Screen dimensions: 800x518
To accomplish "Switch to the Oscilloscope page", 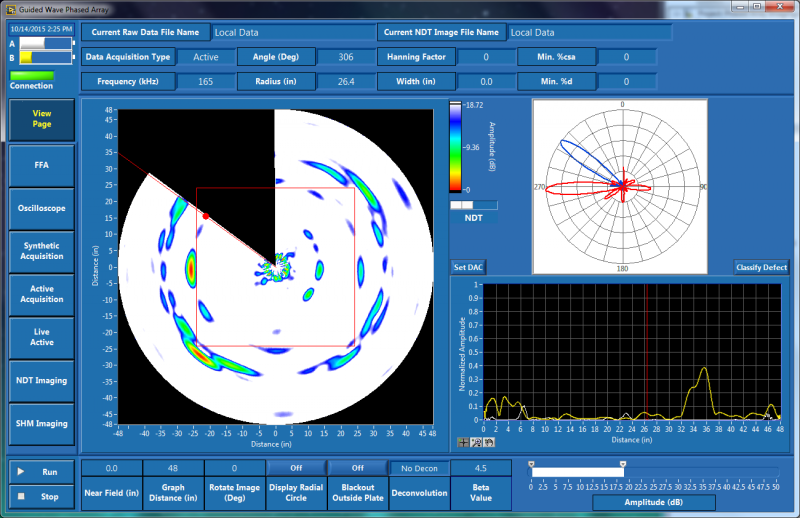I will coord(41,208).
